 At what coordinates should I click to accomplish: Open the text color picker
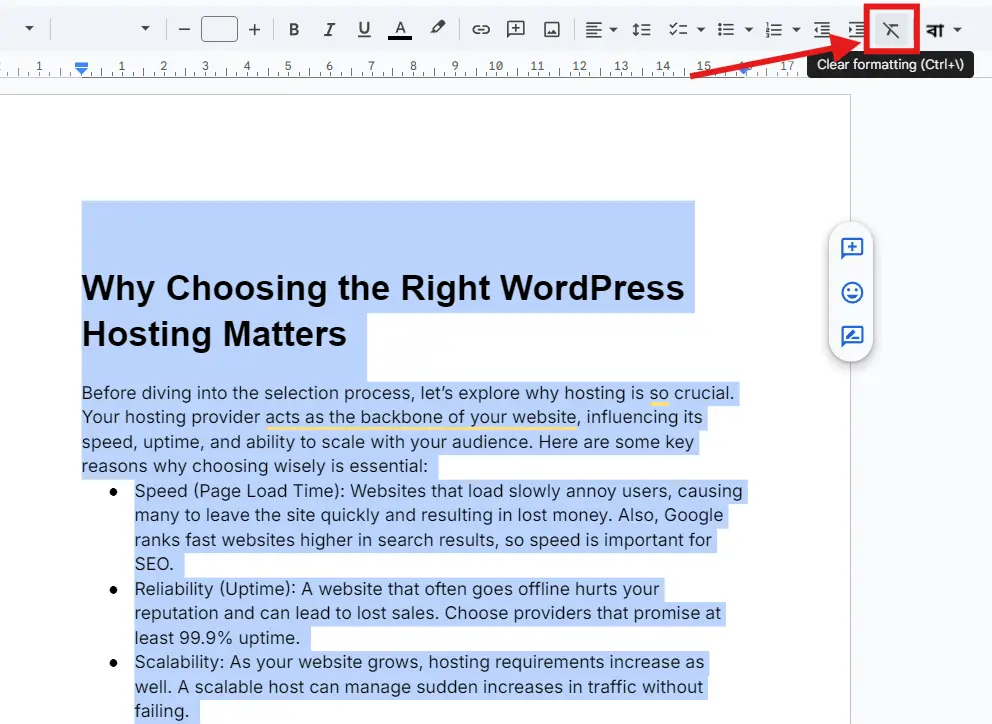pyautogui.click(x=399, y=29)
